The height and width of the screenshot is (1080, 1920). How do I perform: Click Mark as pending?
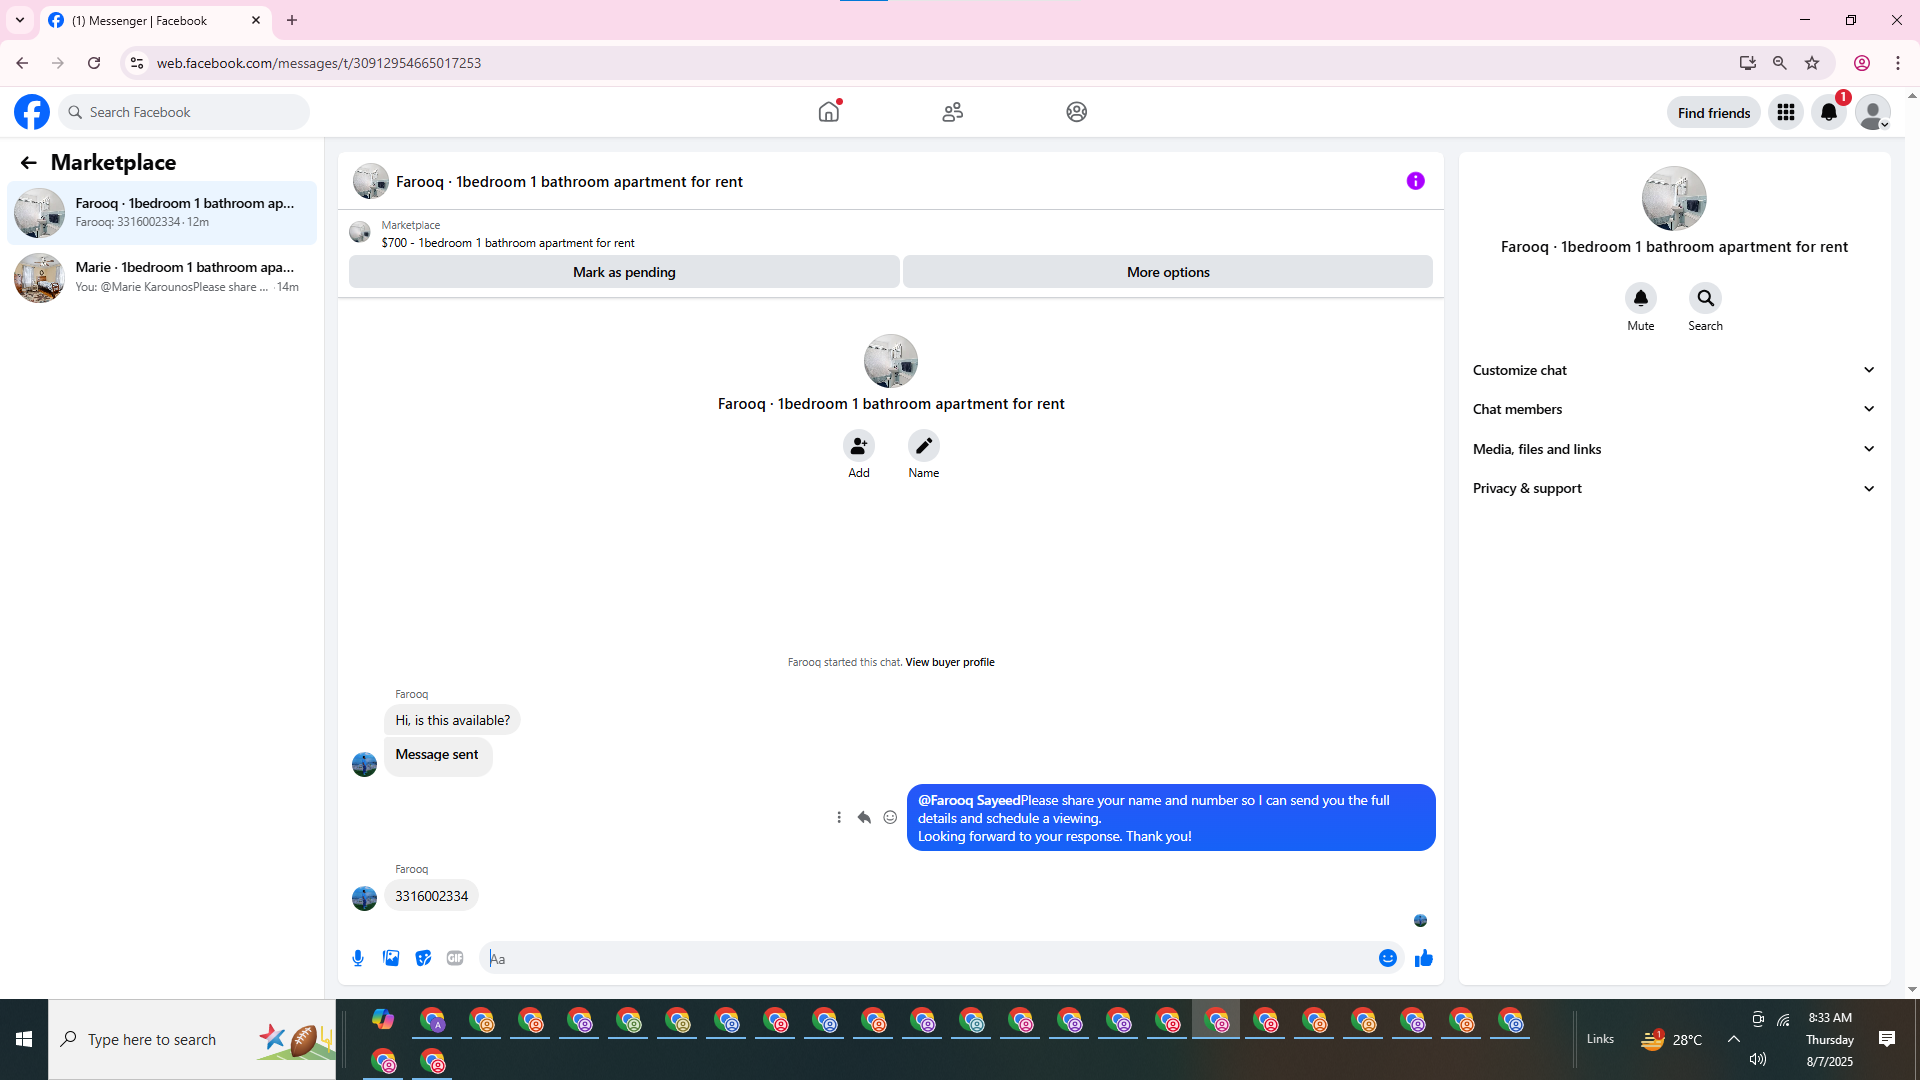tap(624, 272)
